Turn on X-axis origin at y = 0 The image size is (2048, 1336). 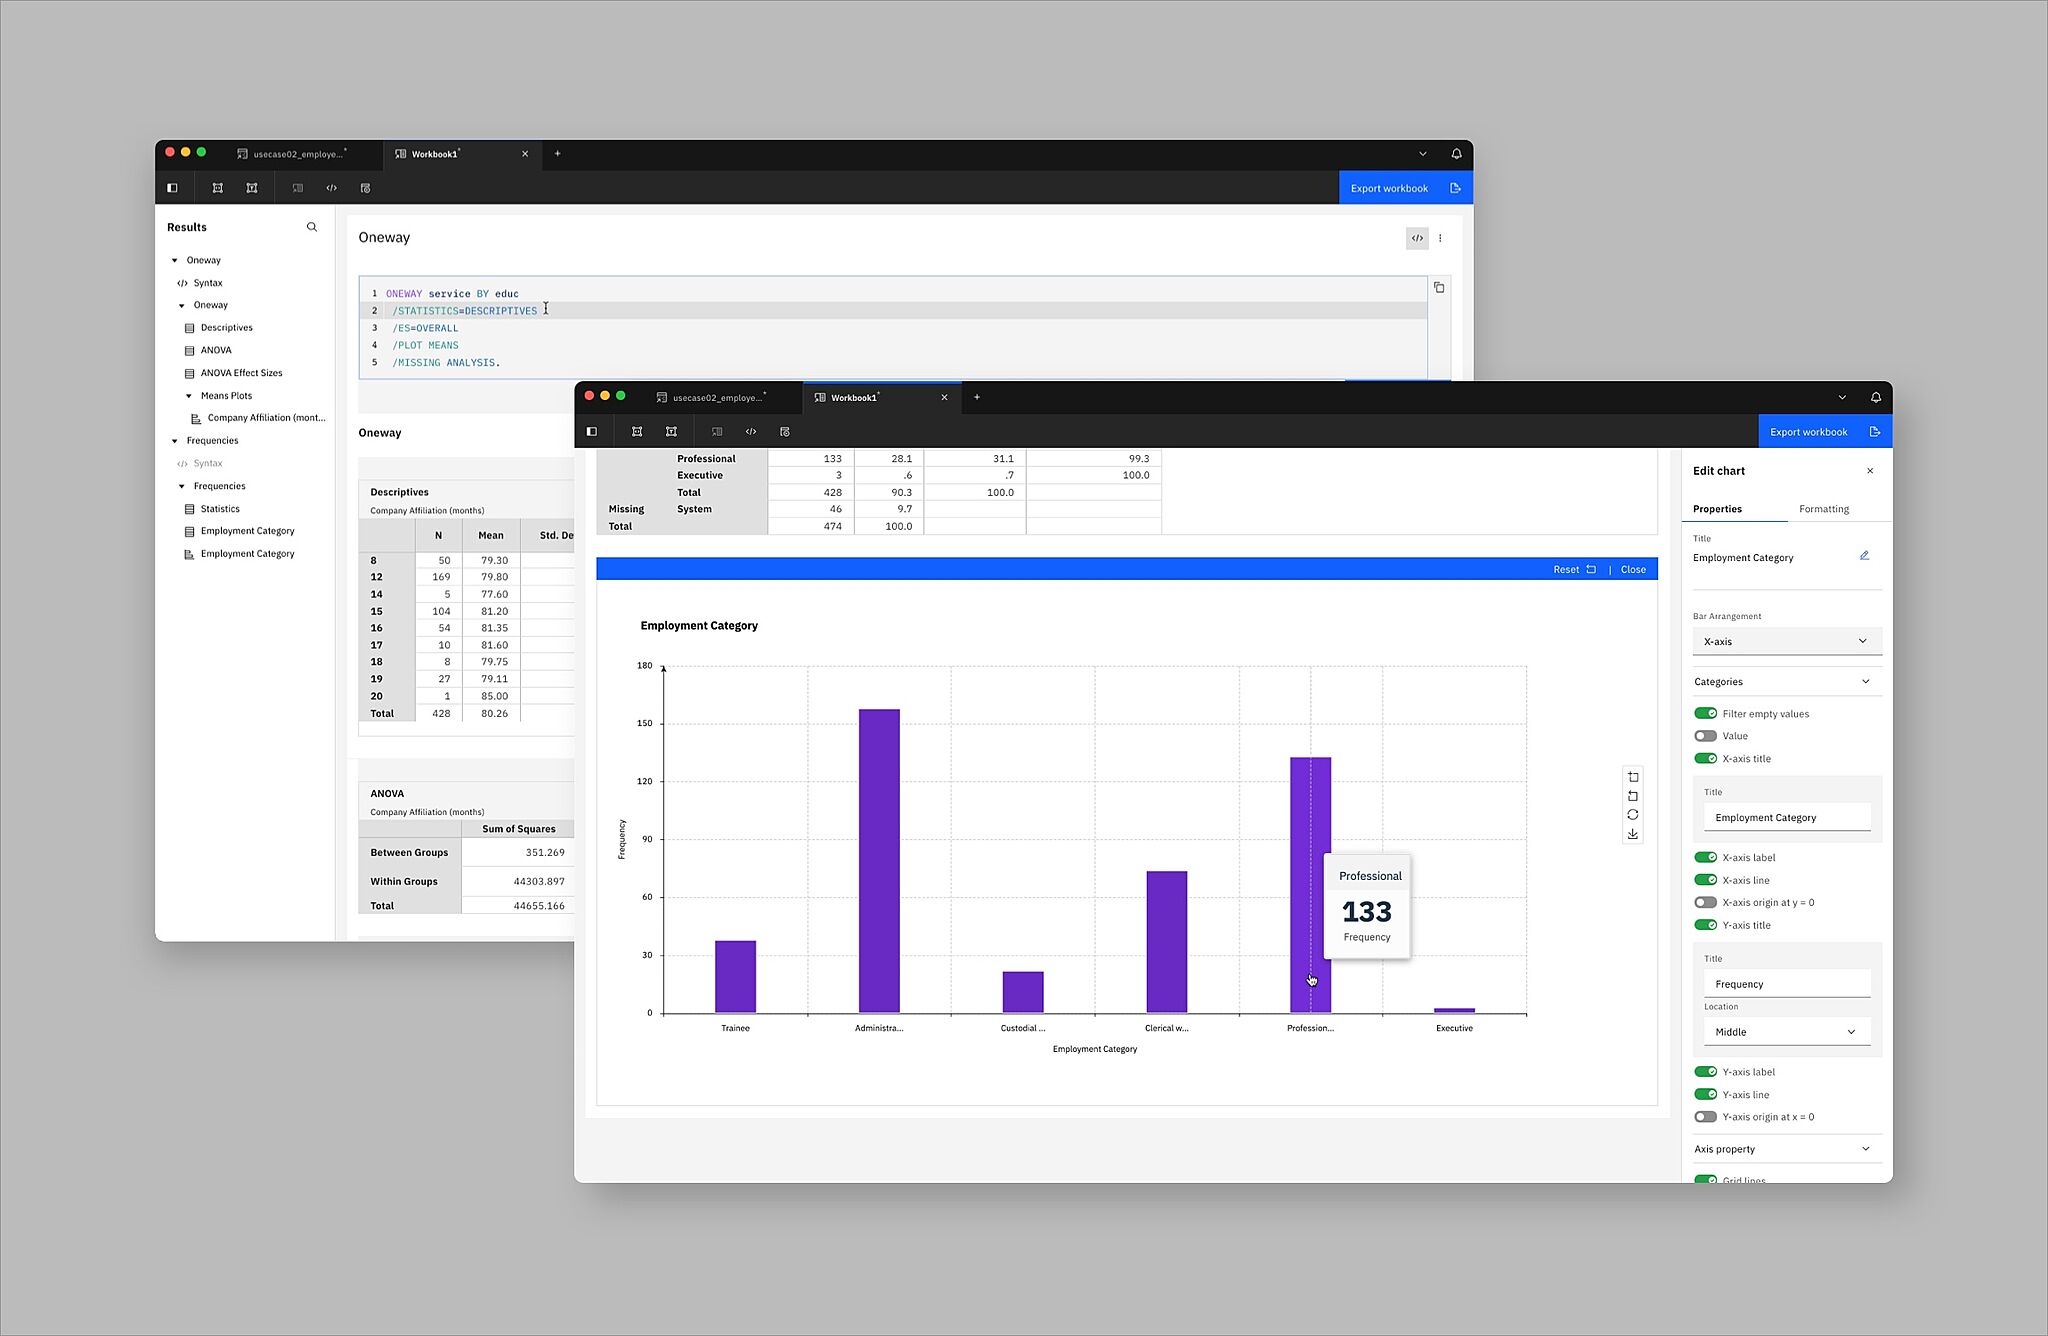1705,903
